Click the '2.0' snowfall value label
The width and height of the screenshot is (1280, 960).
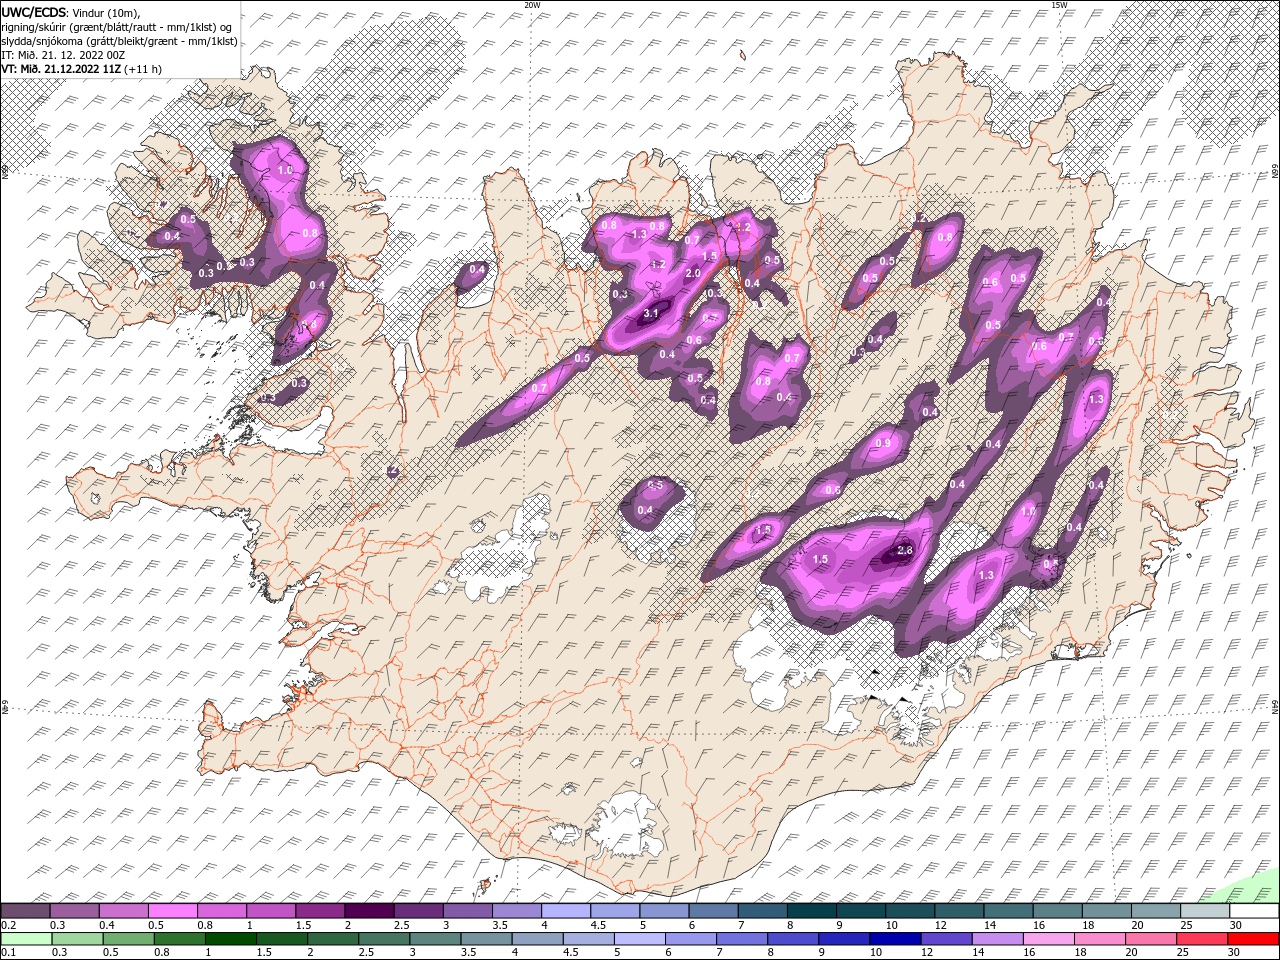[692, 273]
